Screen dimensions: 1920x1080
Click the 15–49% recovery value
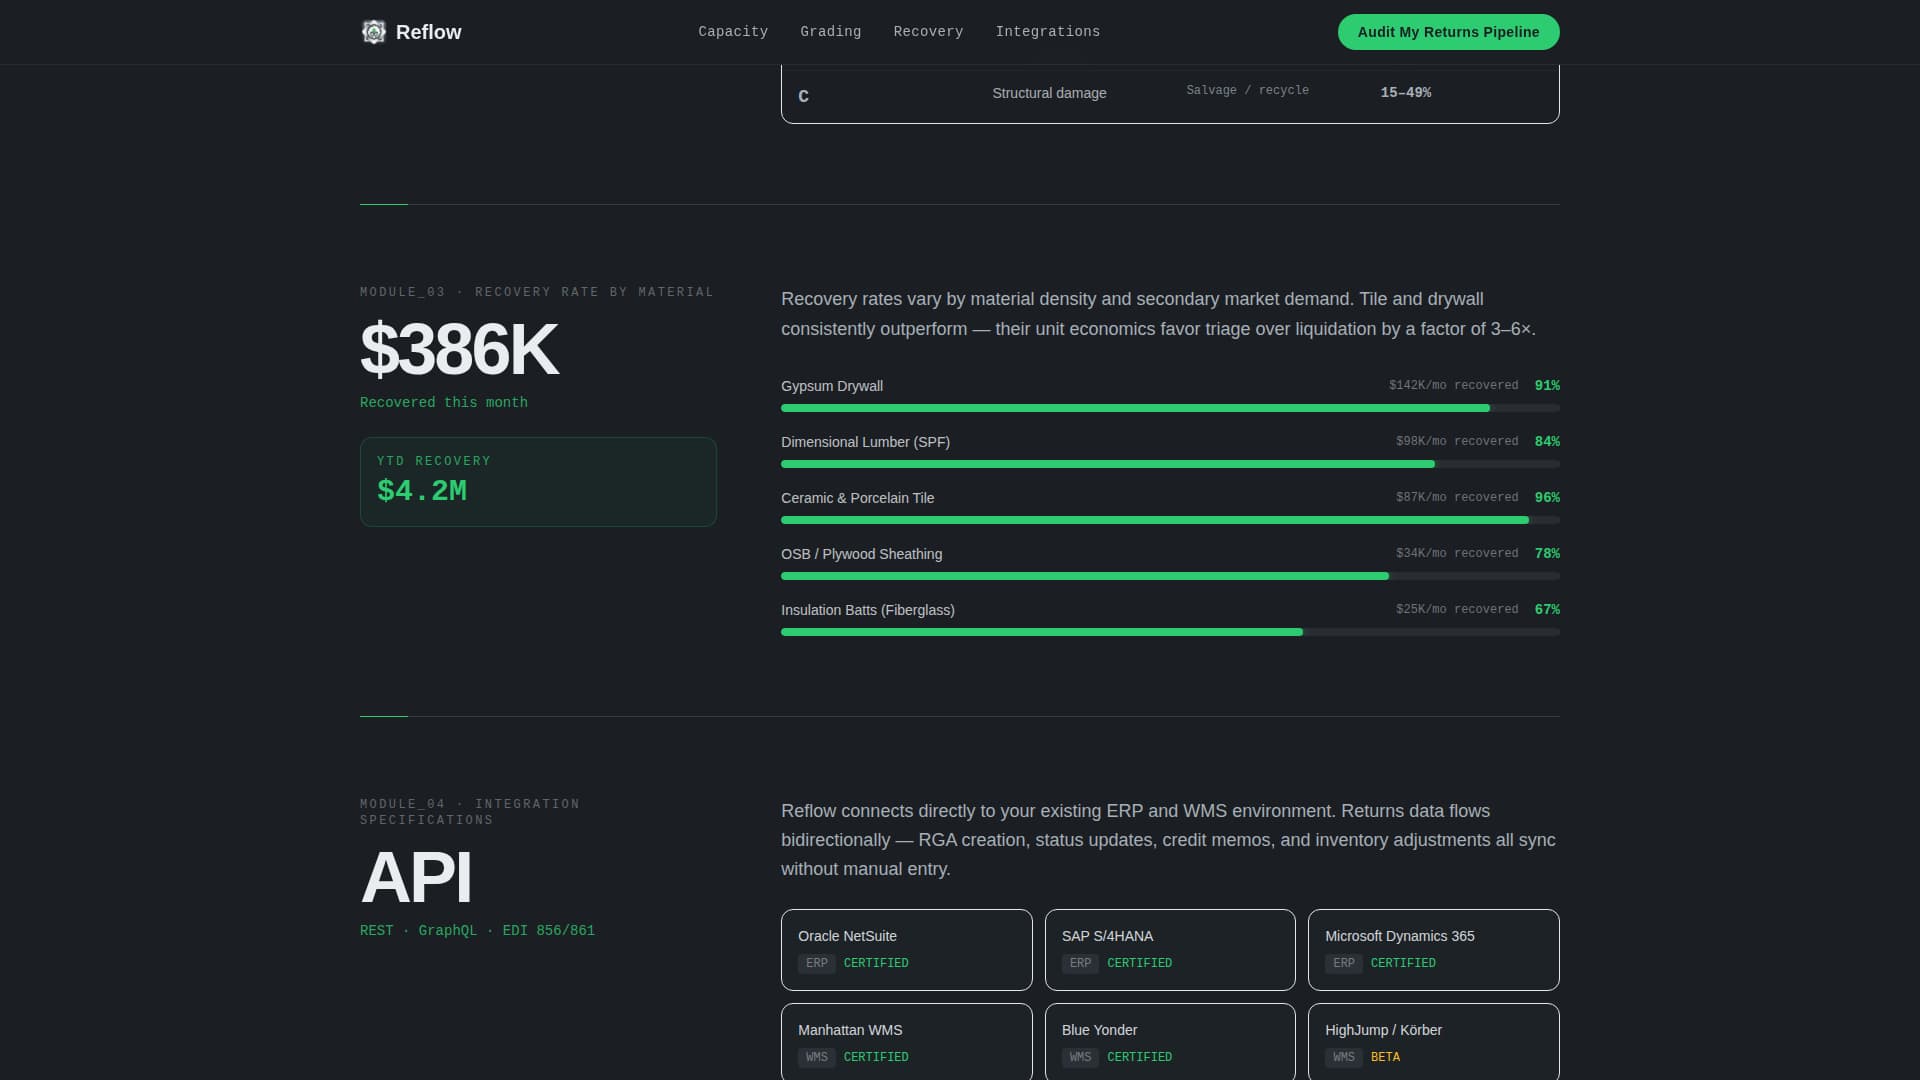[x=1405, y=92]
